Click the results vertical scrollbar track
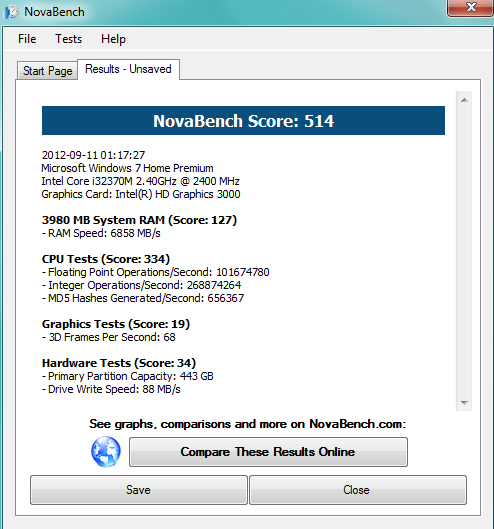494x529 pixels. click(464, 251)
